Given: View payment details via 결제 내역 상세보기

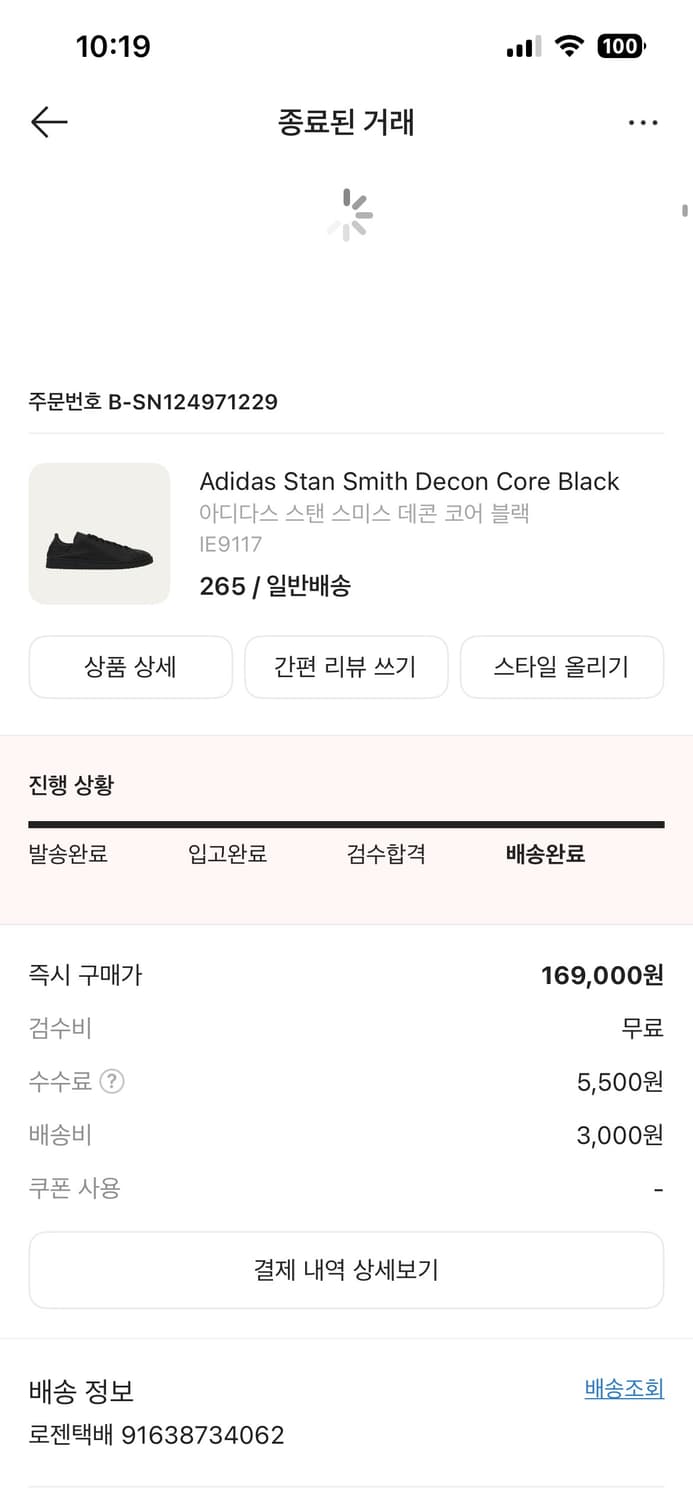Looking at the screenshot, I should (x=346, y=1270).
